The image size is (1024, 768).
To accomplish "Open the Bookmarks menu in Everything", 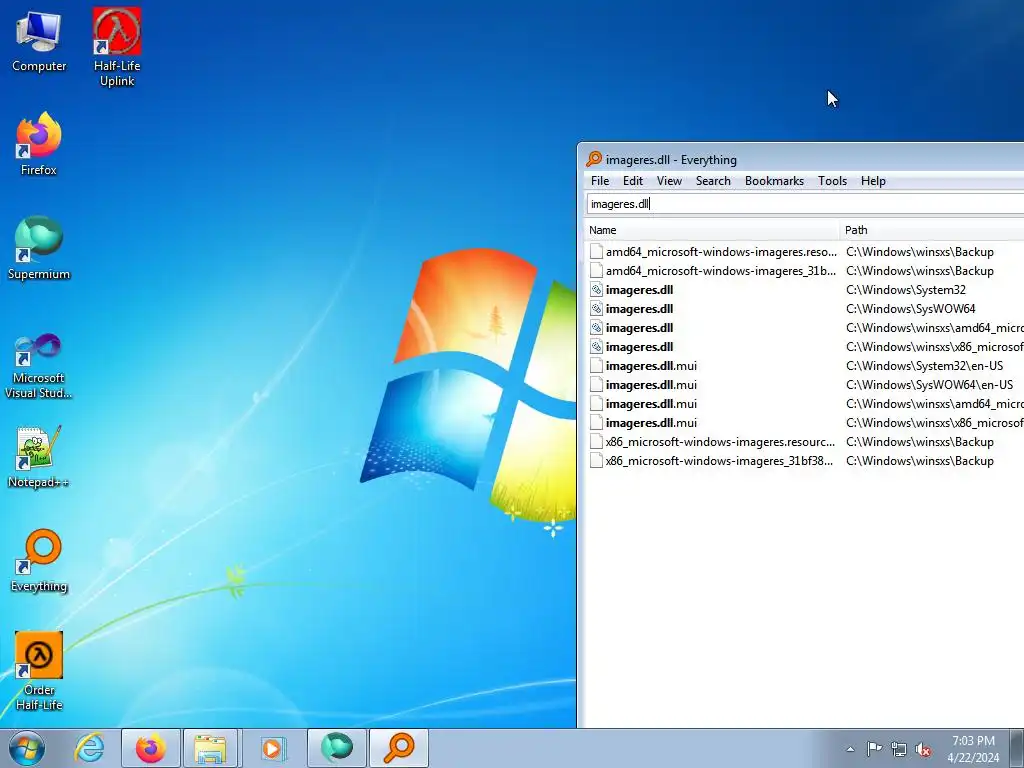I will tap(774, 181).
